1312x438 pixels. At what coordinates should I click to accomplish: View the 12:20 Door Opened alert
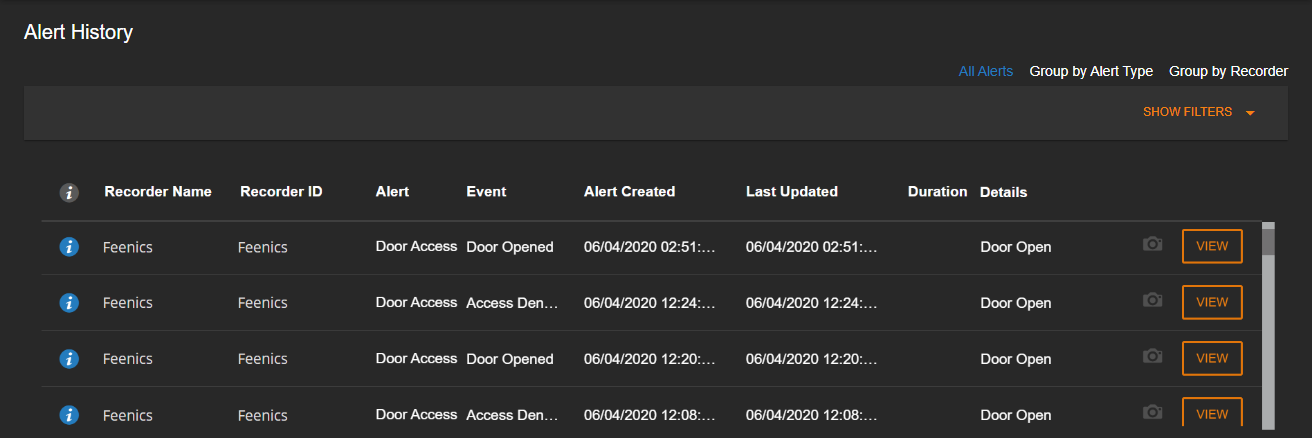[1212, 358]
